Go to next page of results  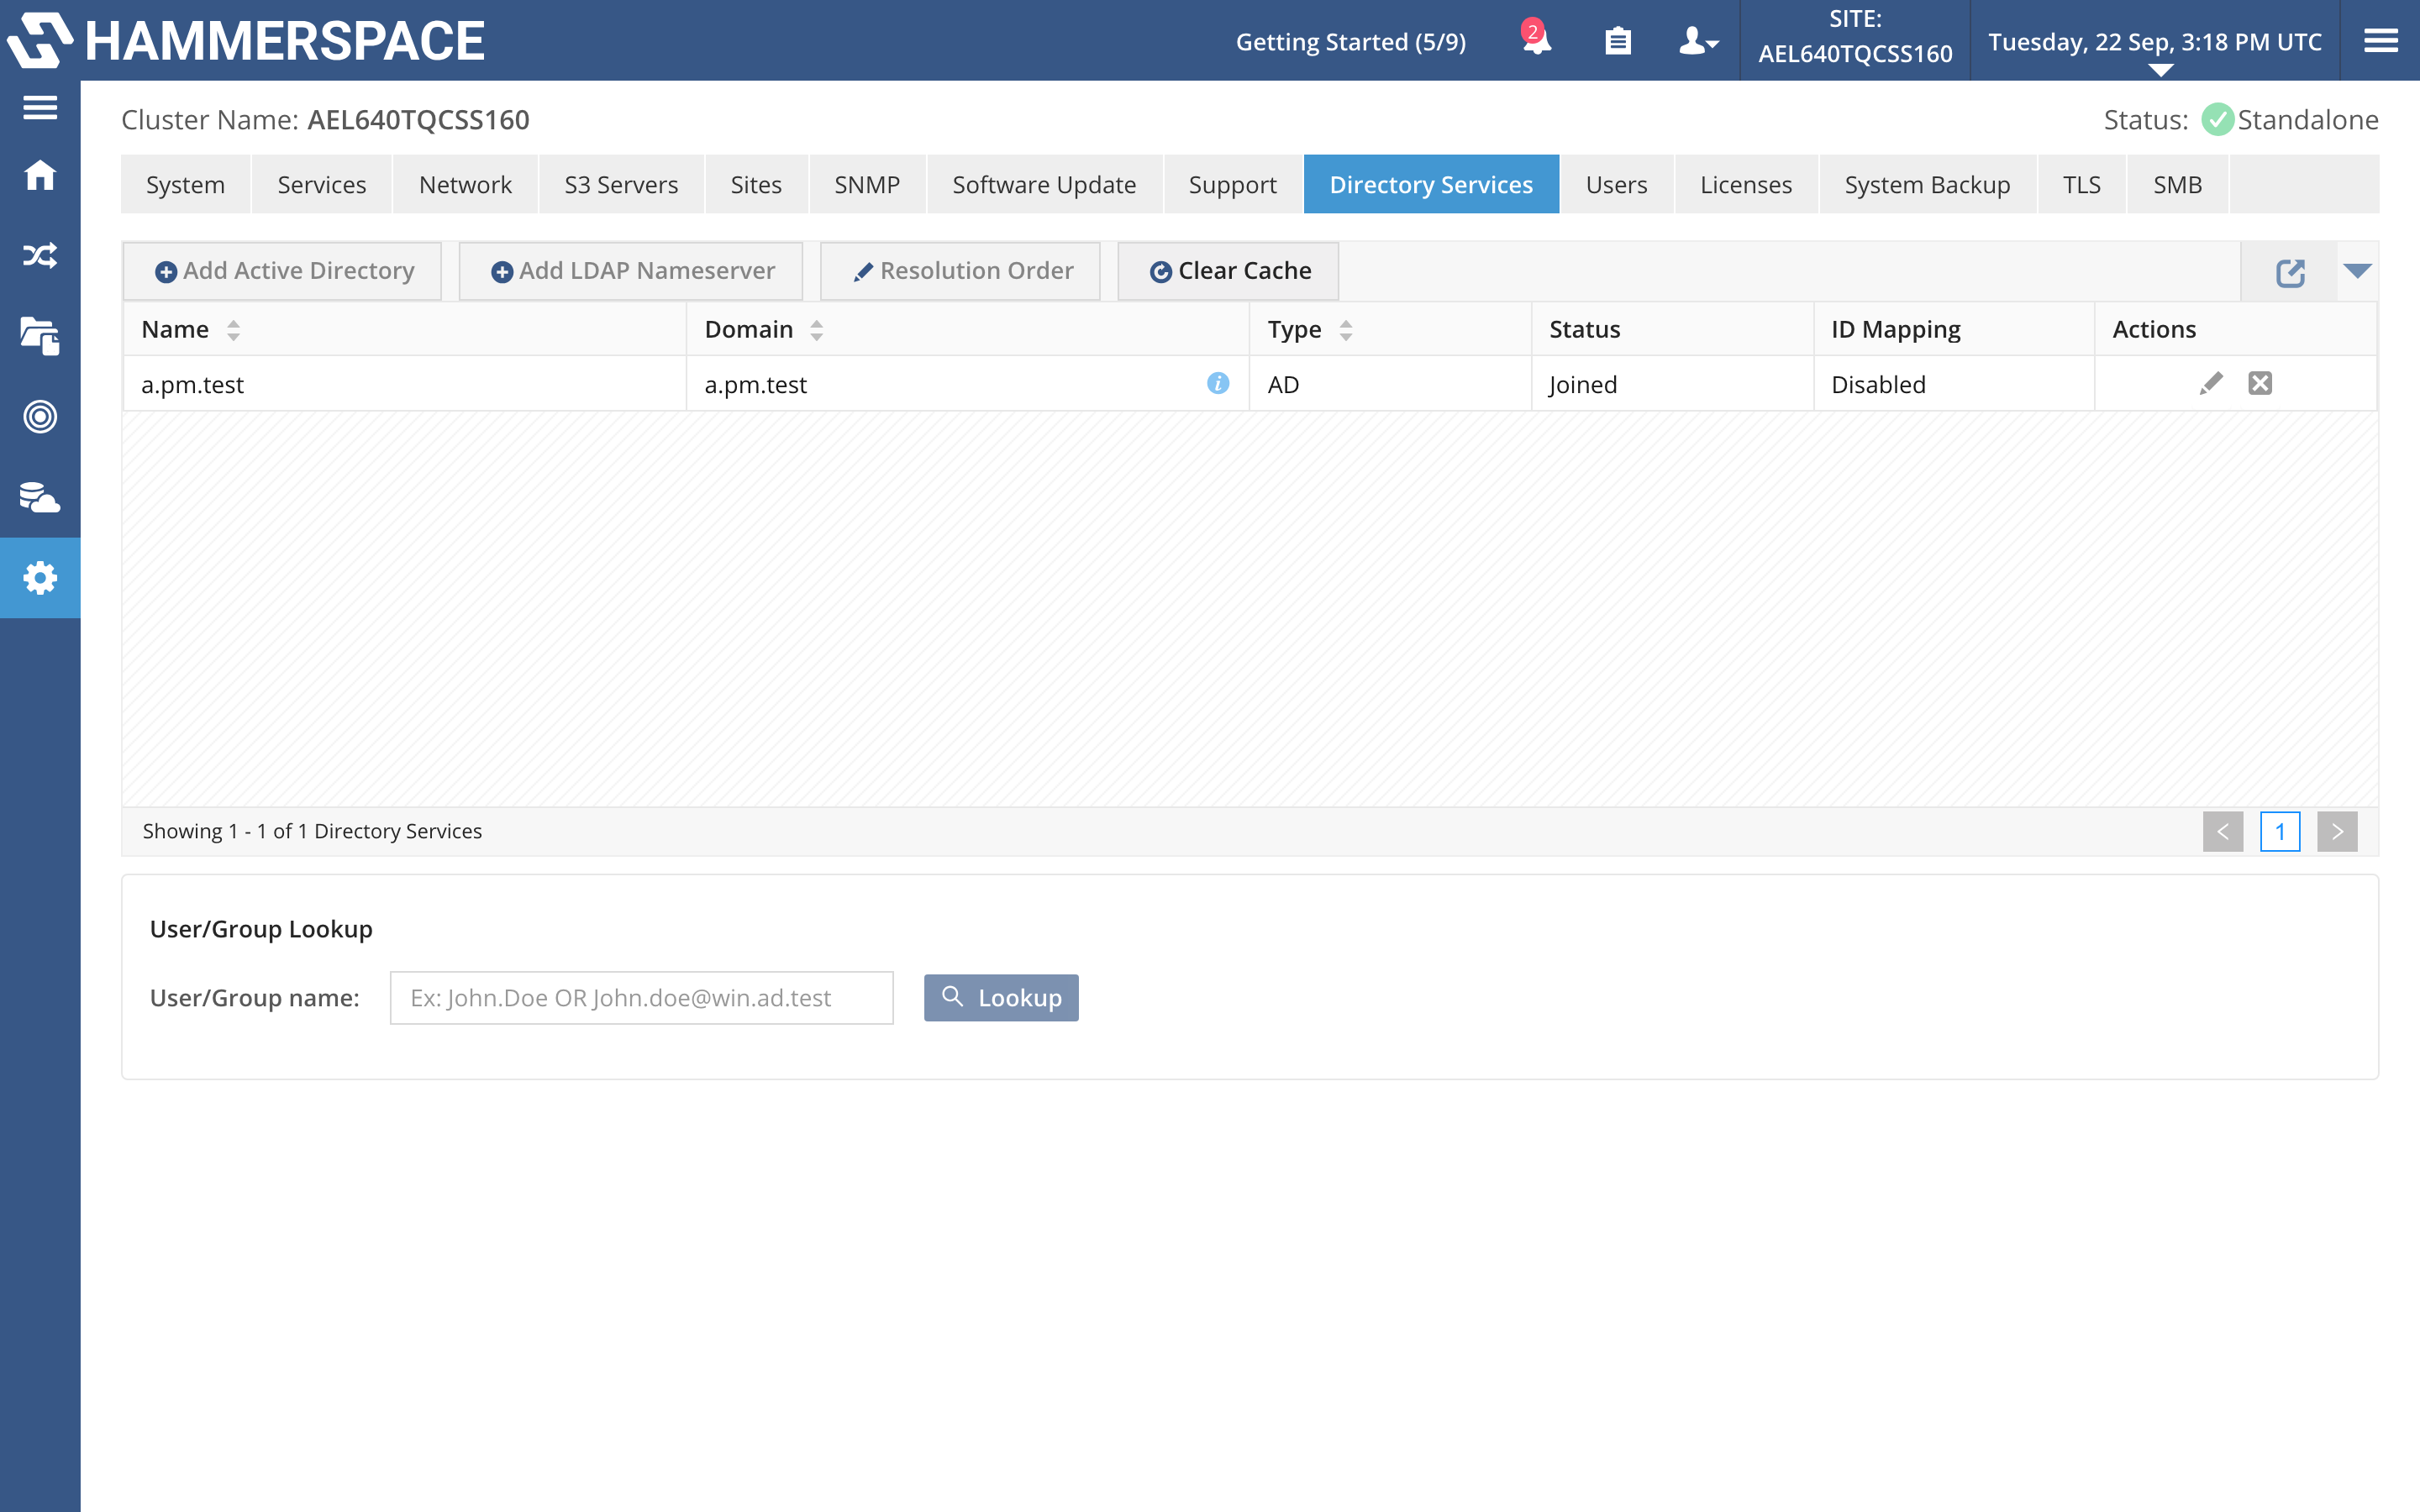coord(2337,831)
